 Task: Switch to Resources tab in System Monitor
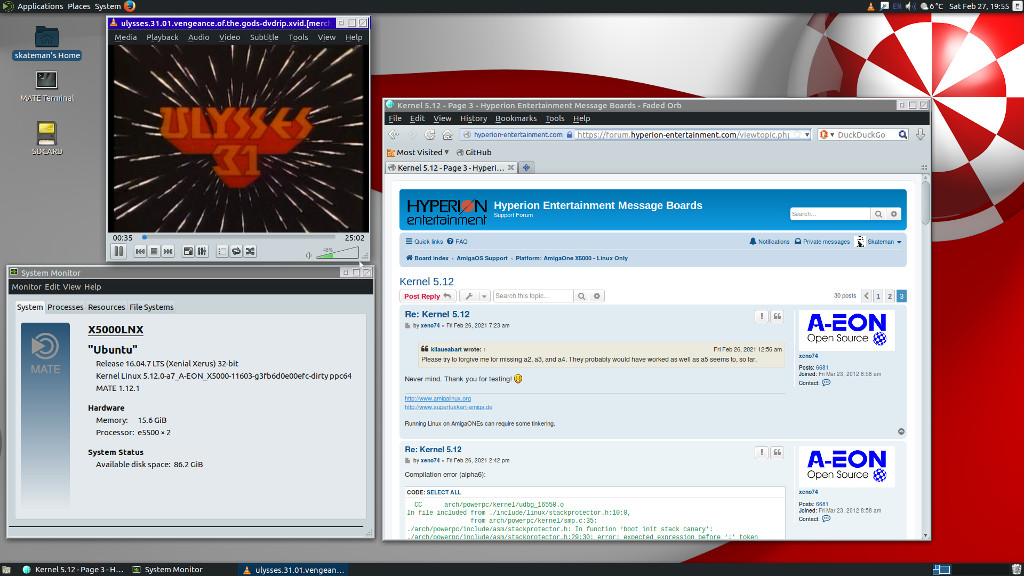(106, 307)
